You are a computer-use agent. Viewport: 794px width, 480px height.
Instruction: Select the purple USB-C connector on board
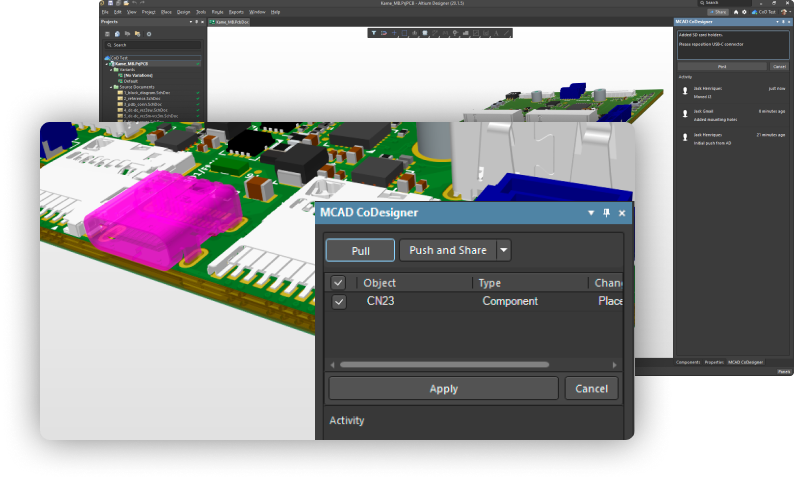162,208
